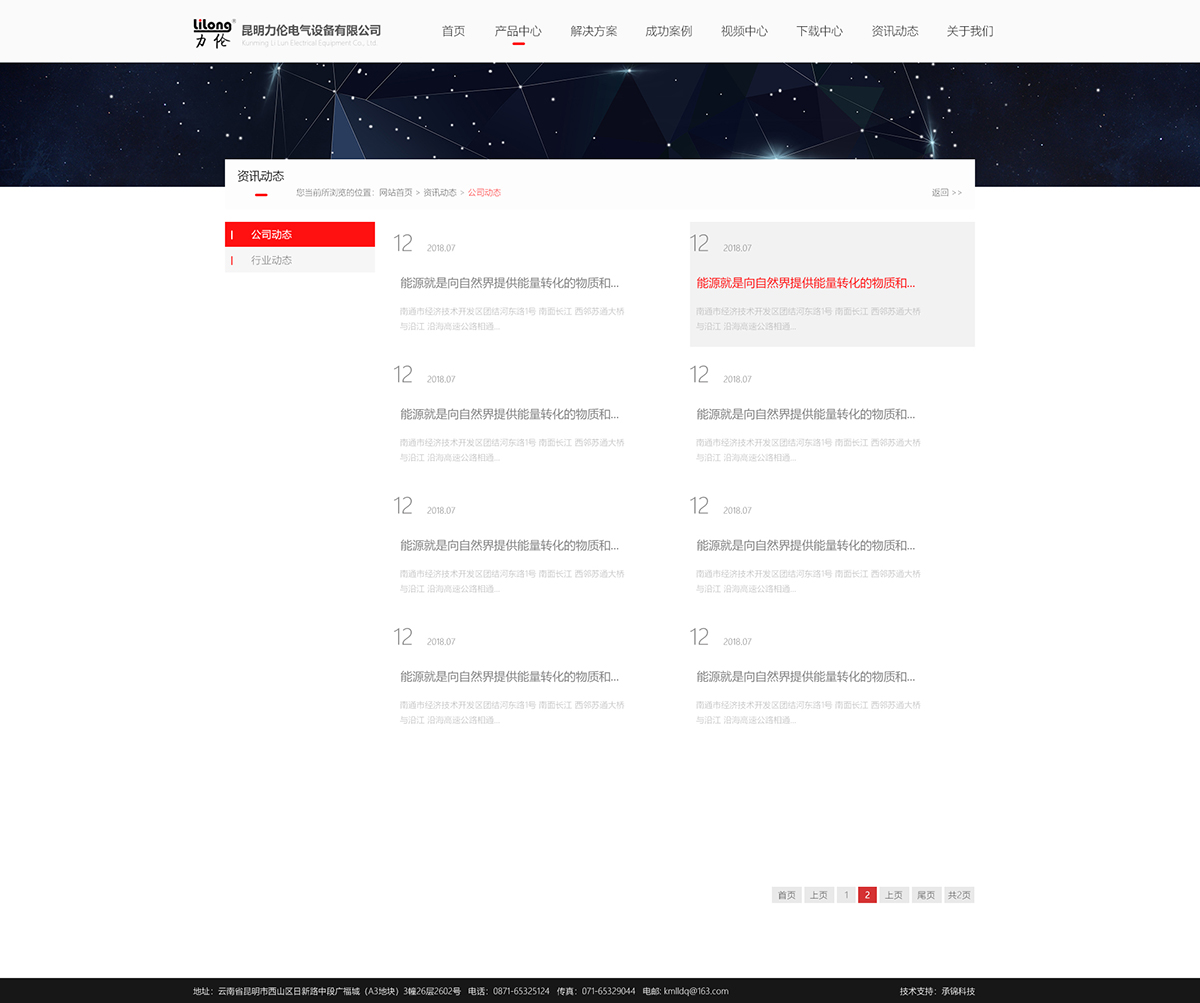This screenshot has height=1003, width=1200.
Task: Switch to the 行业动态 sidebar category
Action: (x=300, y=261)
